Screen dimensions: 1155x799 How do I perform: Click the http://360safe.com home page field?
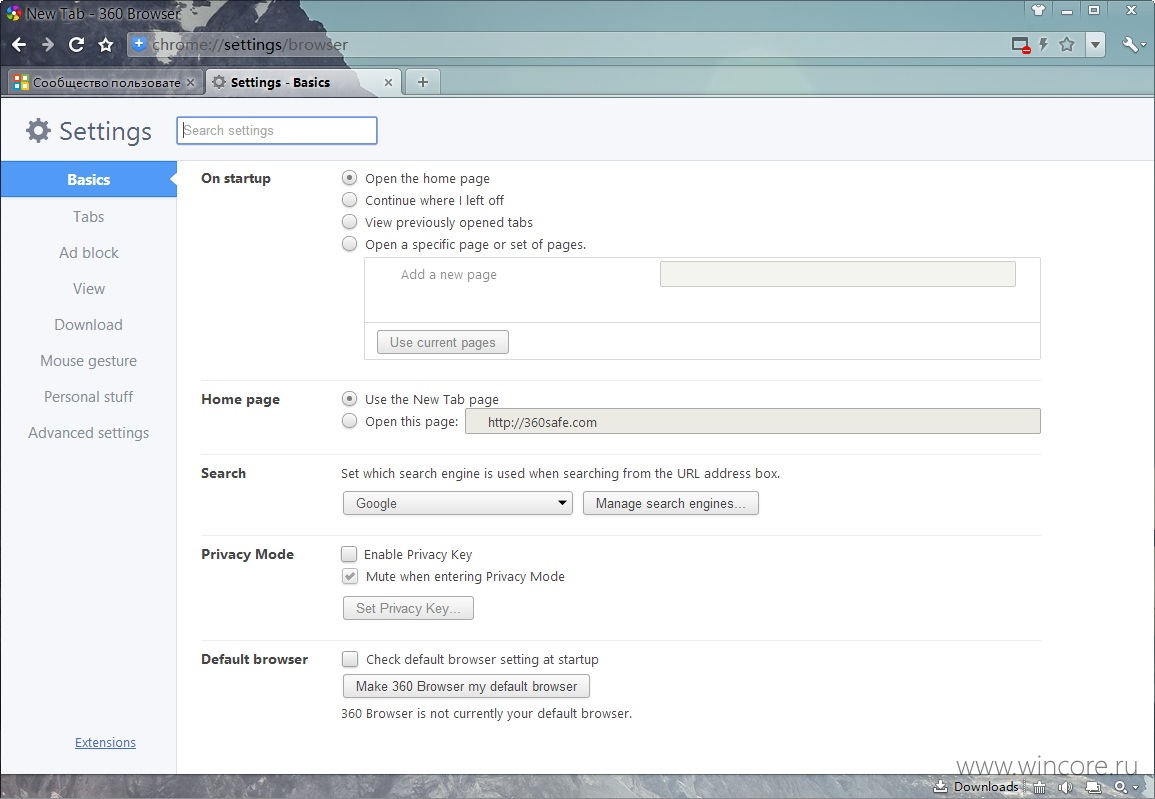753,422
